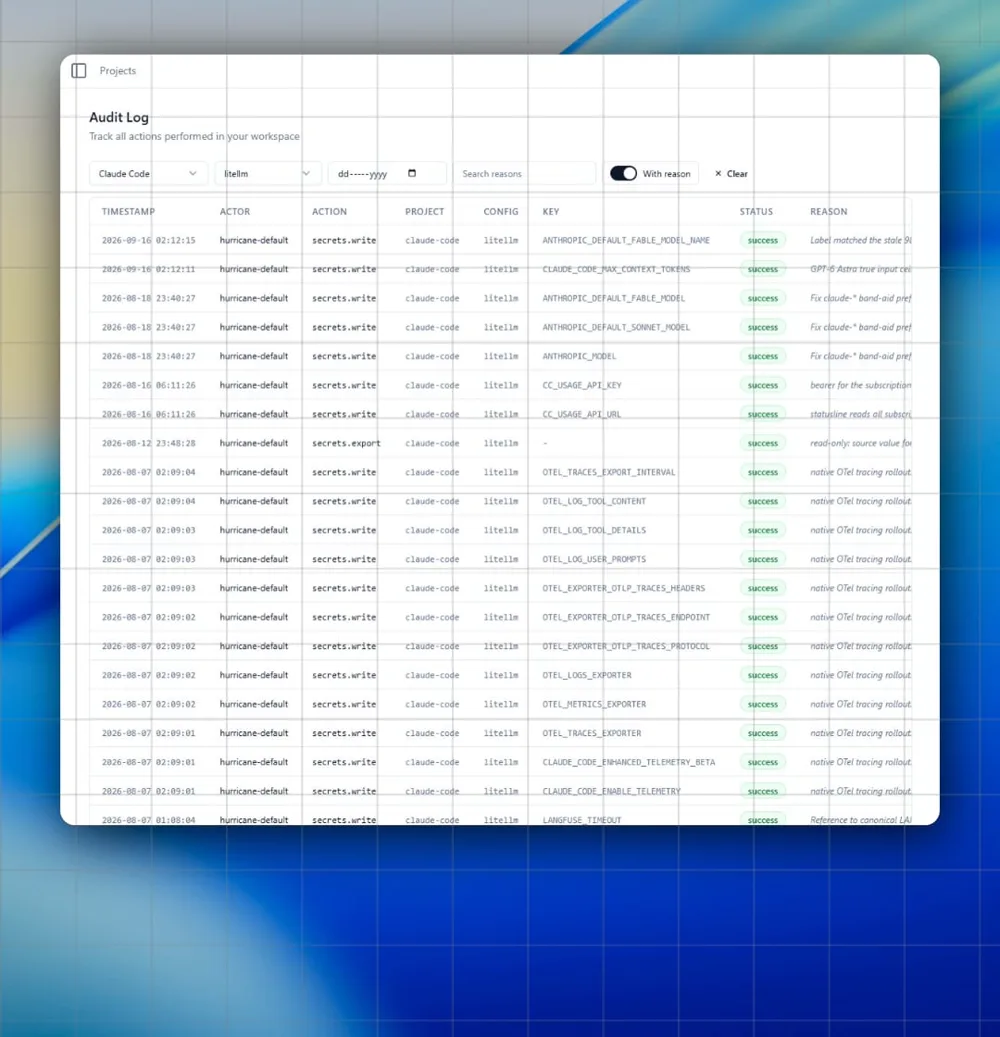Clear all filters with the Clear button
Viewport: 1000px width, 1037px height.
pos(731,173)
